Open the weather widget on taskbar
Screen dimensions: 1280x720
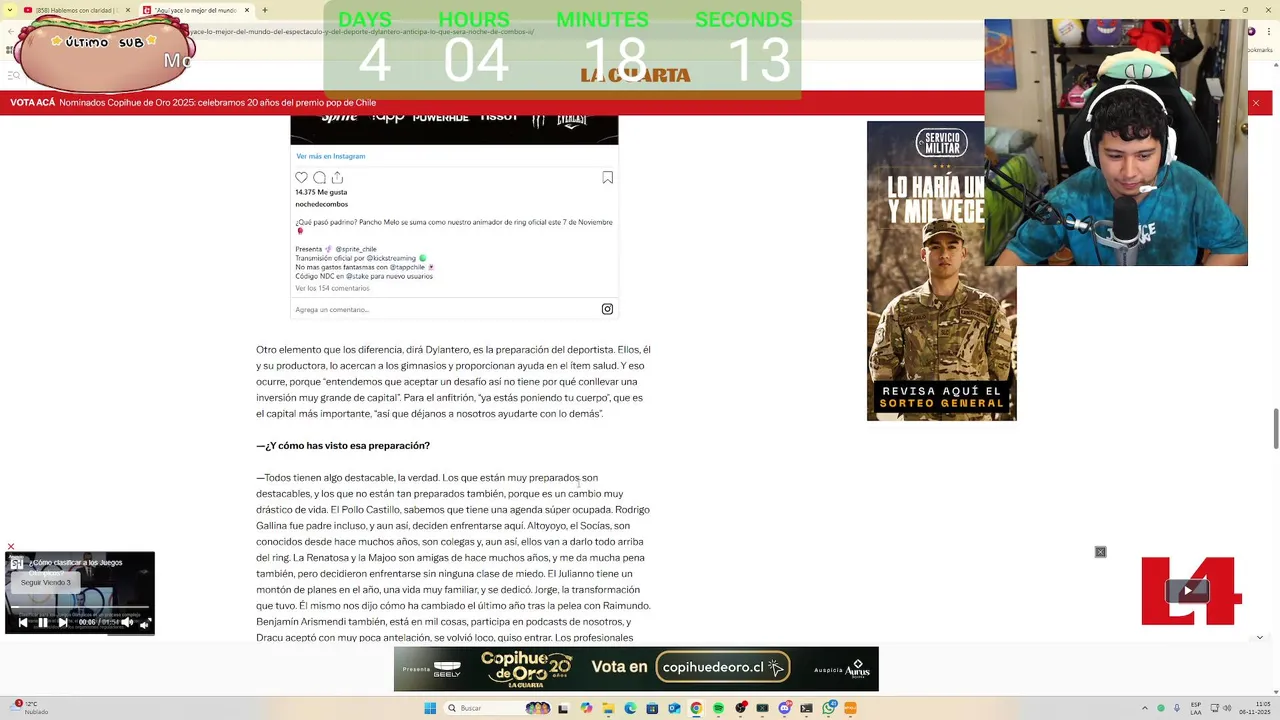(30, 708)
